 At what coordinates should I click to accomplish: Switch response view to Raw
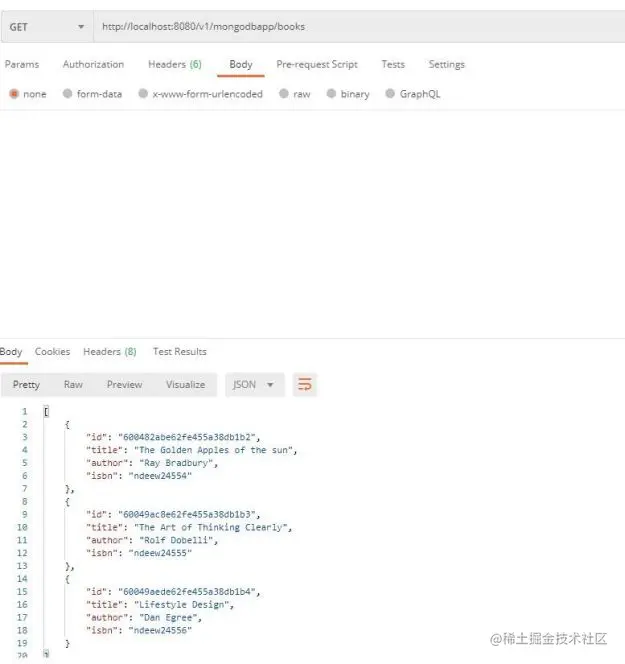click(x=73, y=385)
